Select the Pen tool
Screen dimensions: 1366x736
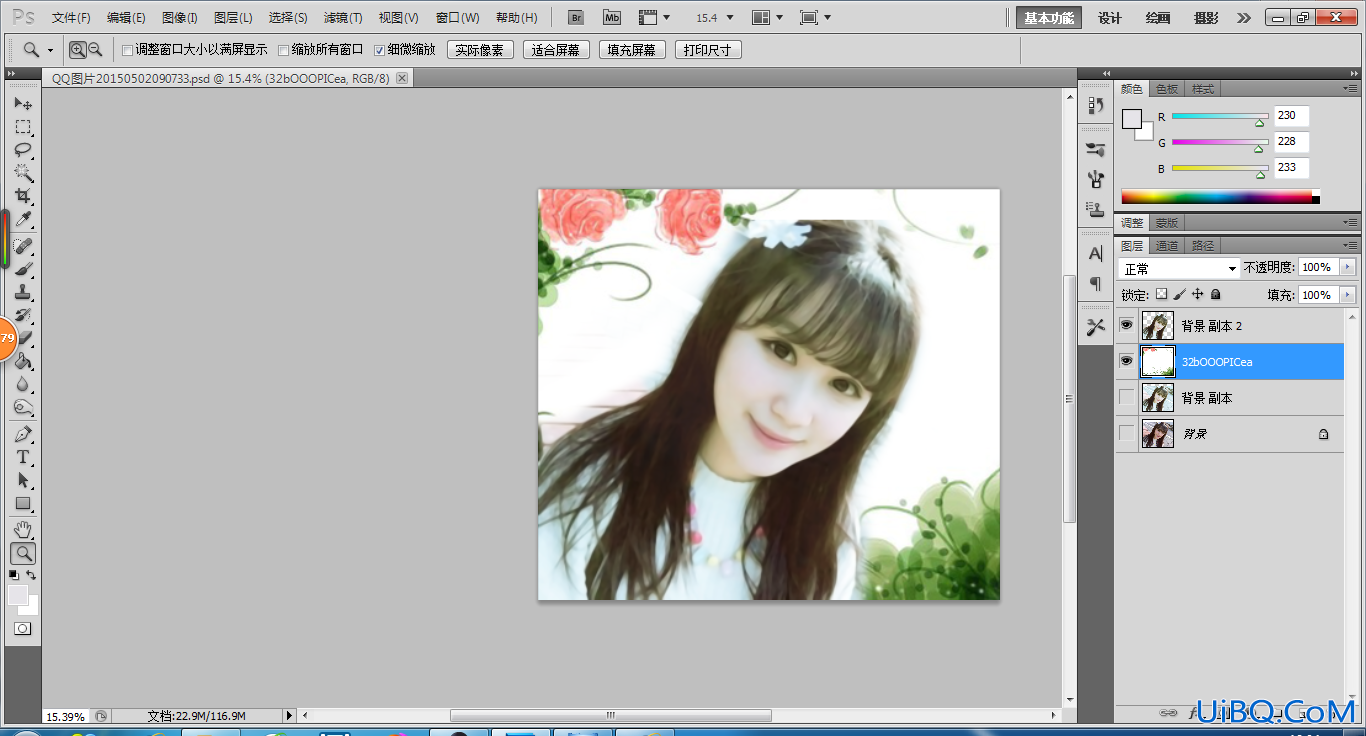click(23, 434)
